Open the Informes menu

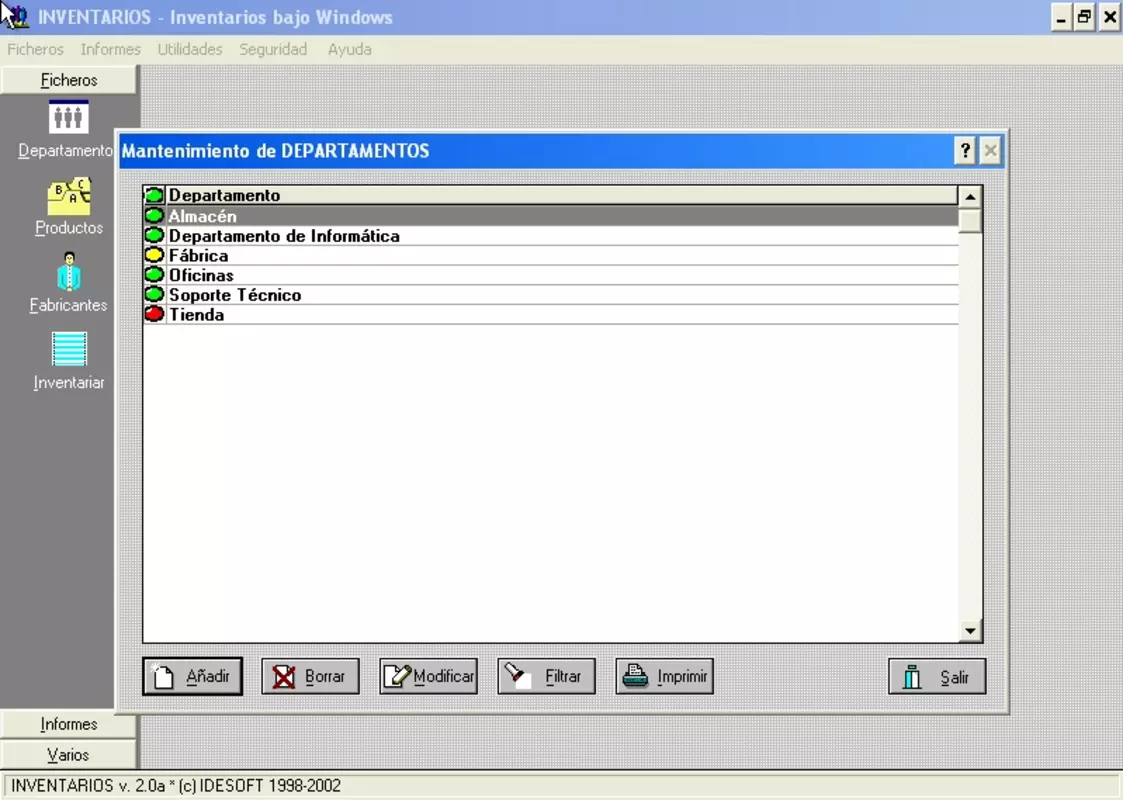[110, 49]
